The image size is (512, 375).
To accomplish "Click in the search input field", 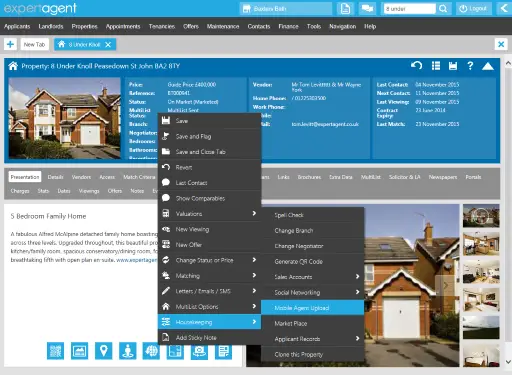I will (409, 9).
